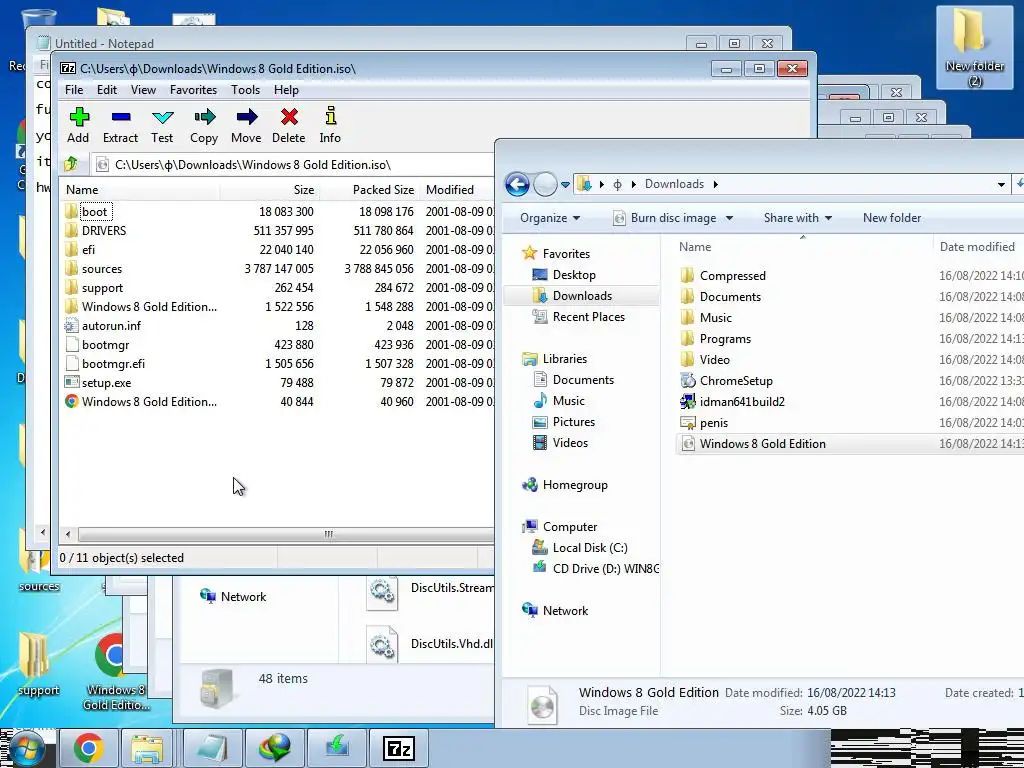Screen dimensions: 1024x768
Task: Open Pictures library in navigation pane
Action: [564, 422]
